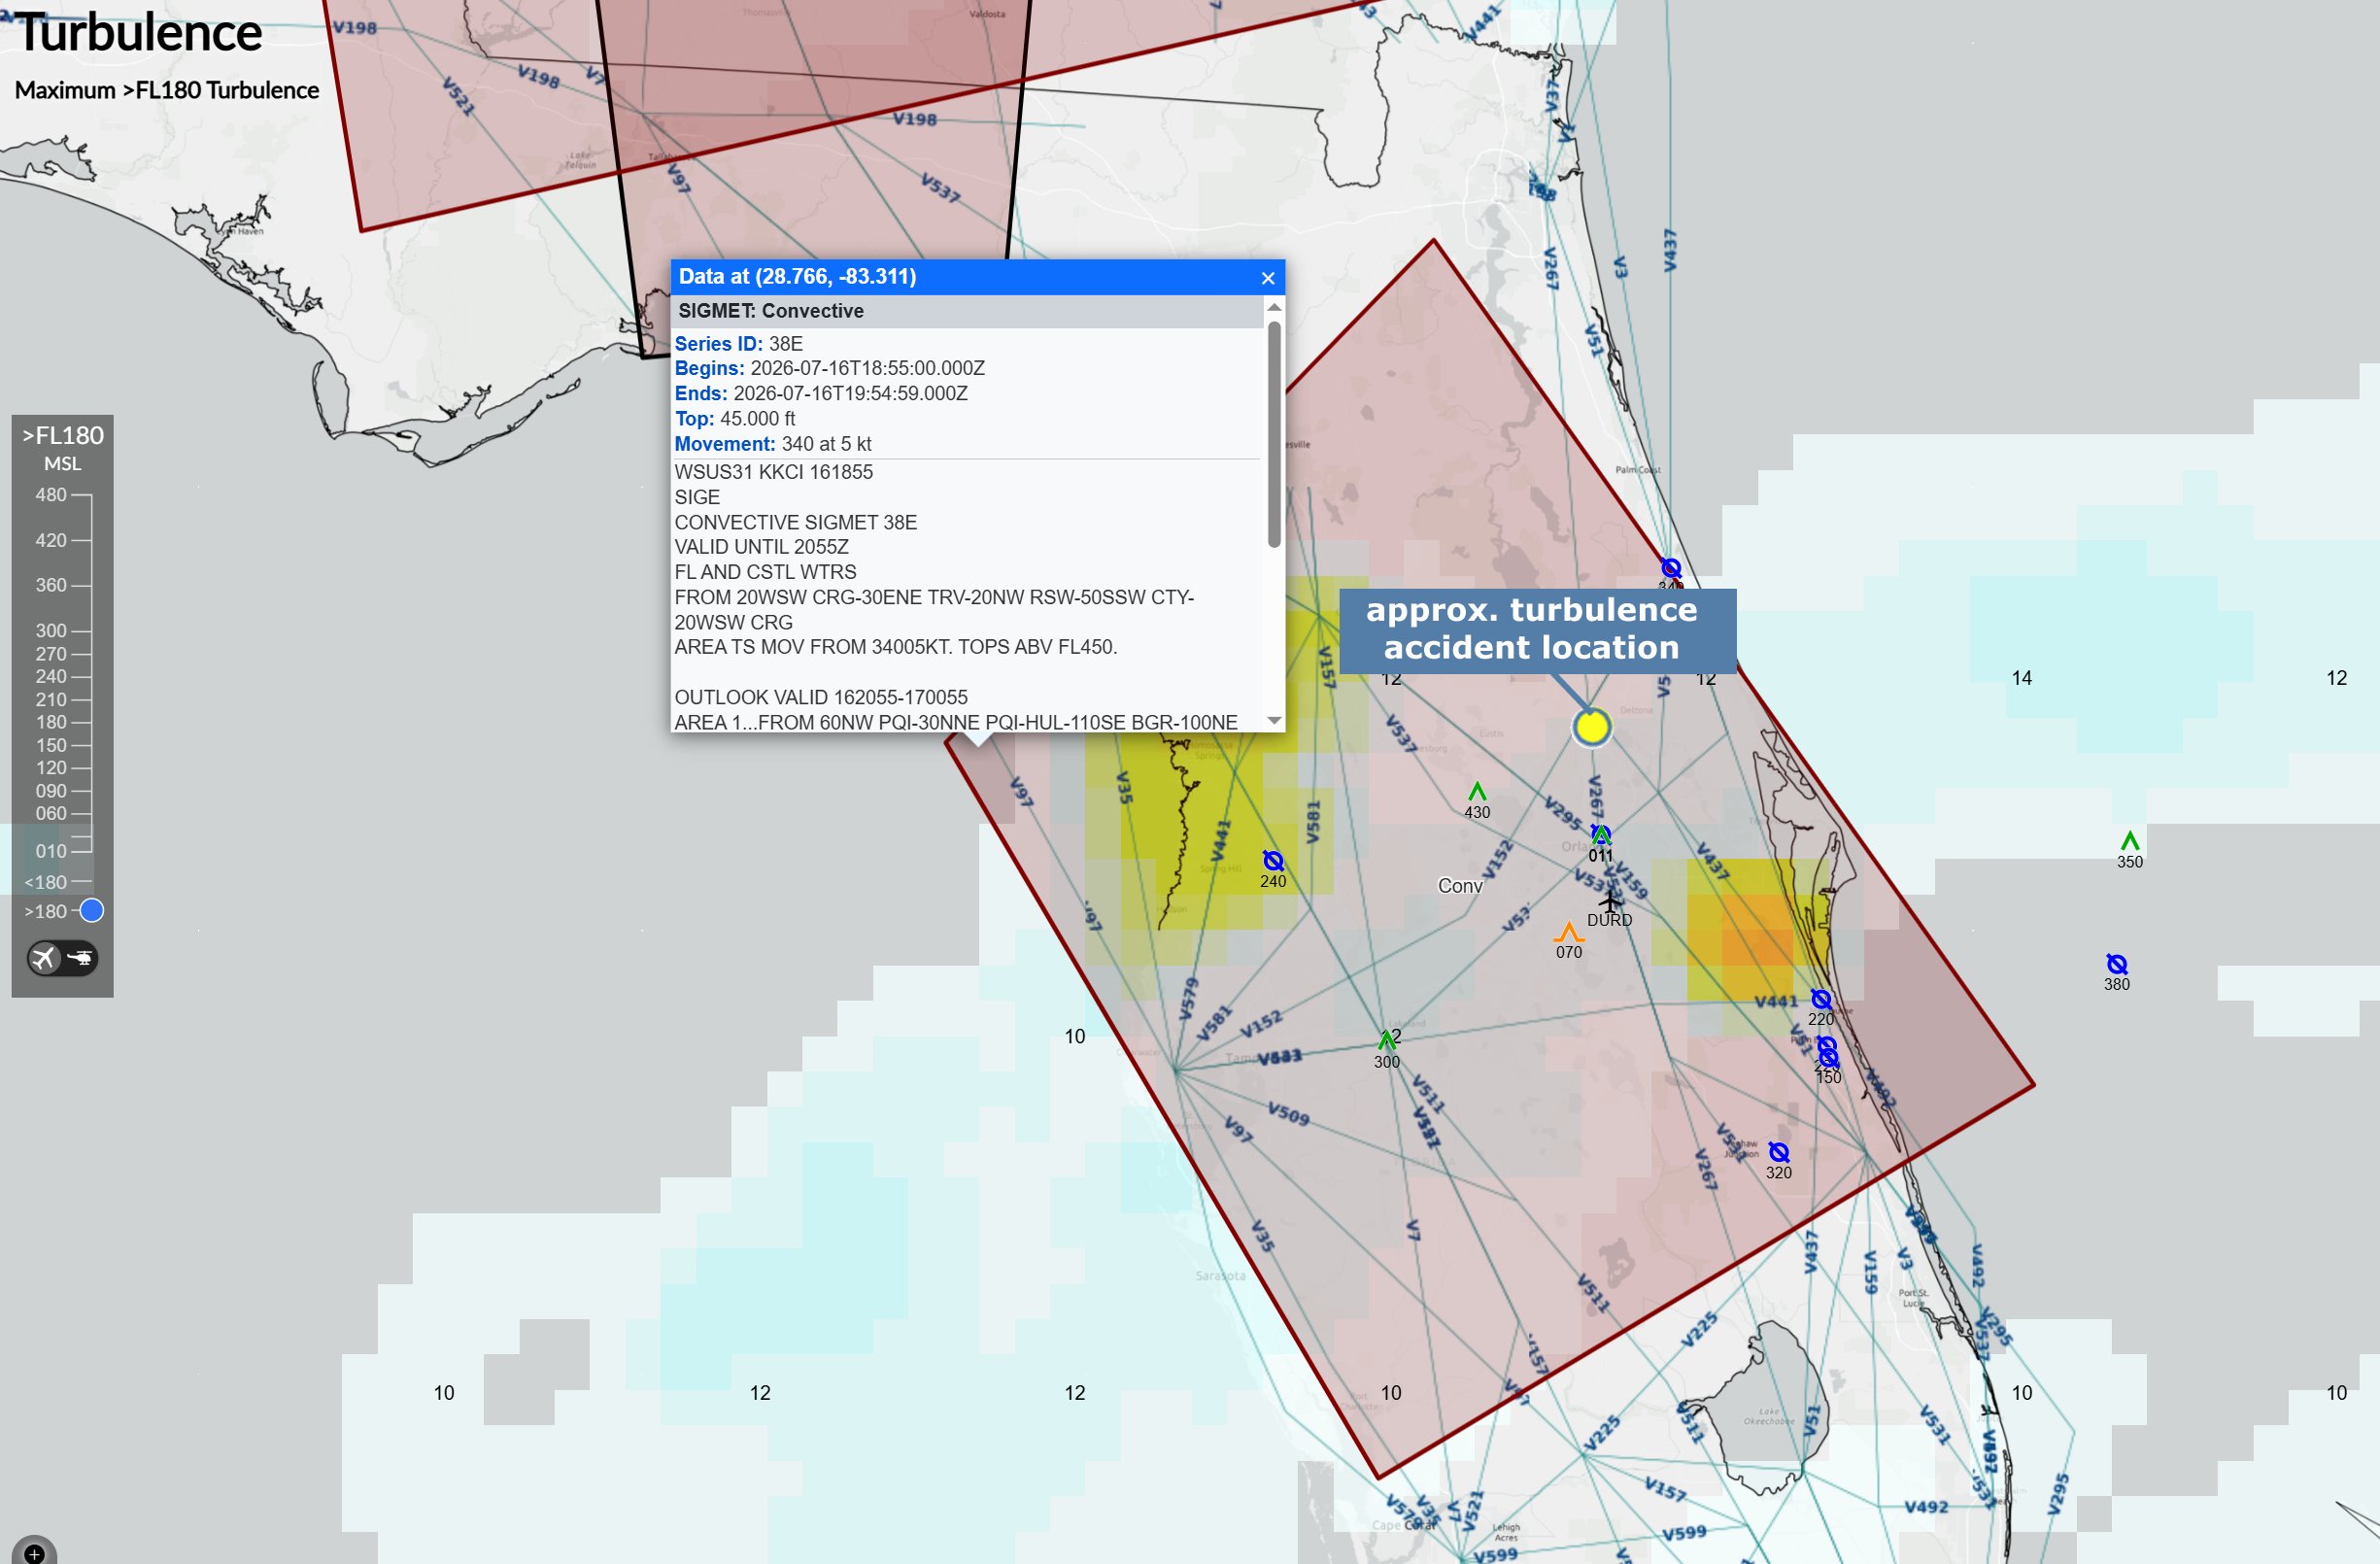Image resolution: width=2380 pixels, height=1564 pixels.
Task: Select the 270 altitude level
Action: tap(51, 654)
